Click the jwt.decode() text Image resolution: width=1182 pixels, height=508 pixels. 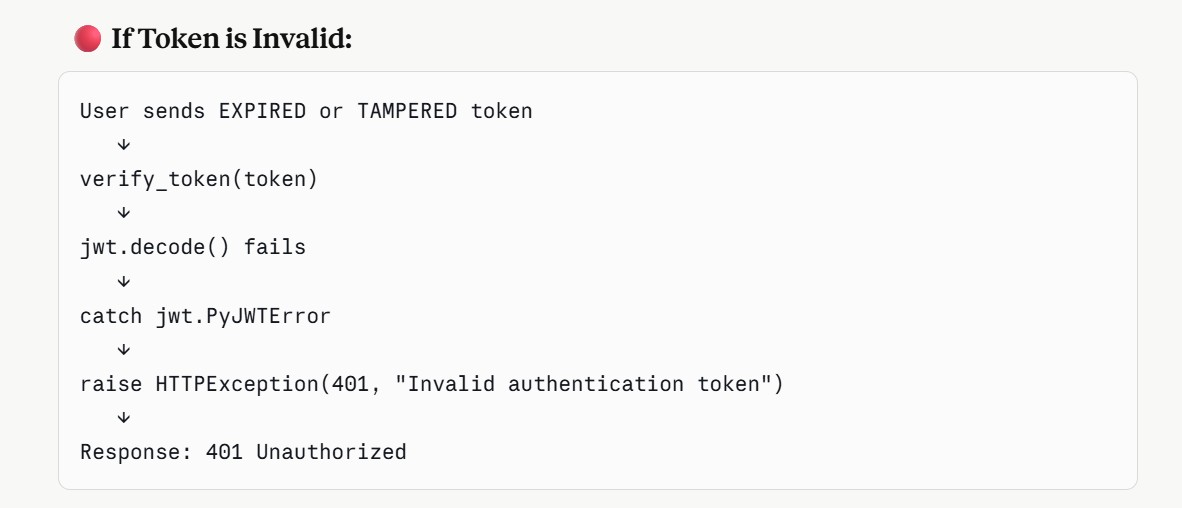click(155, 247)
